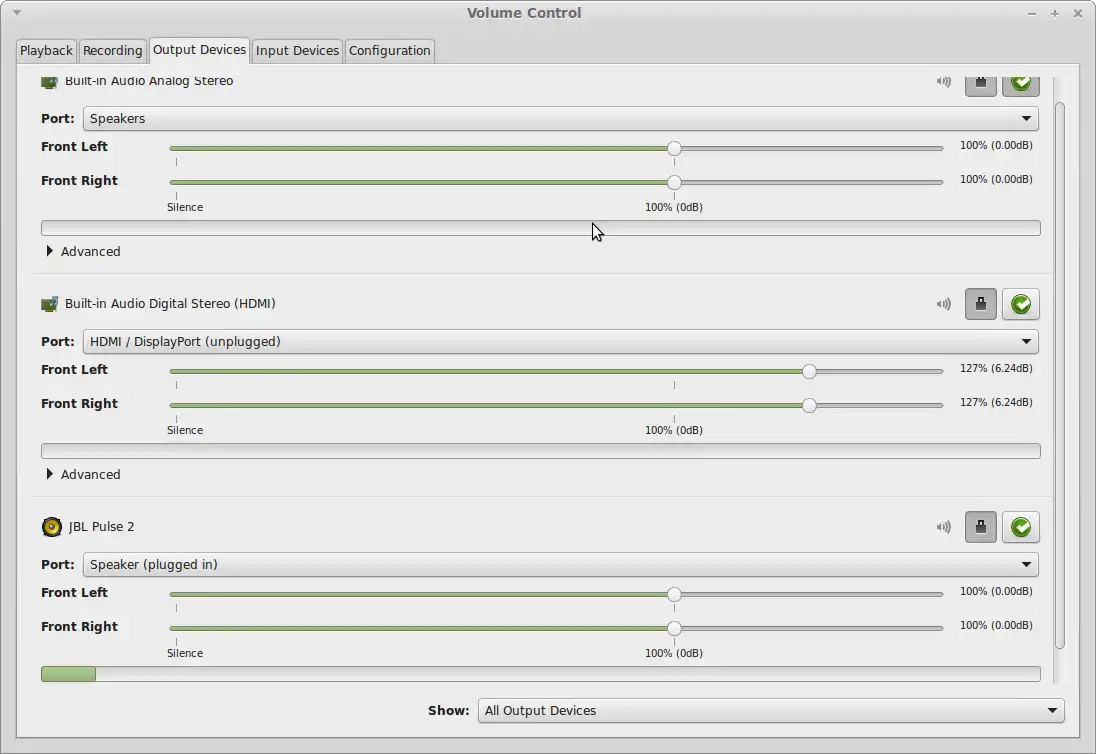Go to the Input Devices tab
This screenshot has height=754, width=1096.
297,51
